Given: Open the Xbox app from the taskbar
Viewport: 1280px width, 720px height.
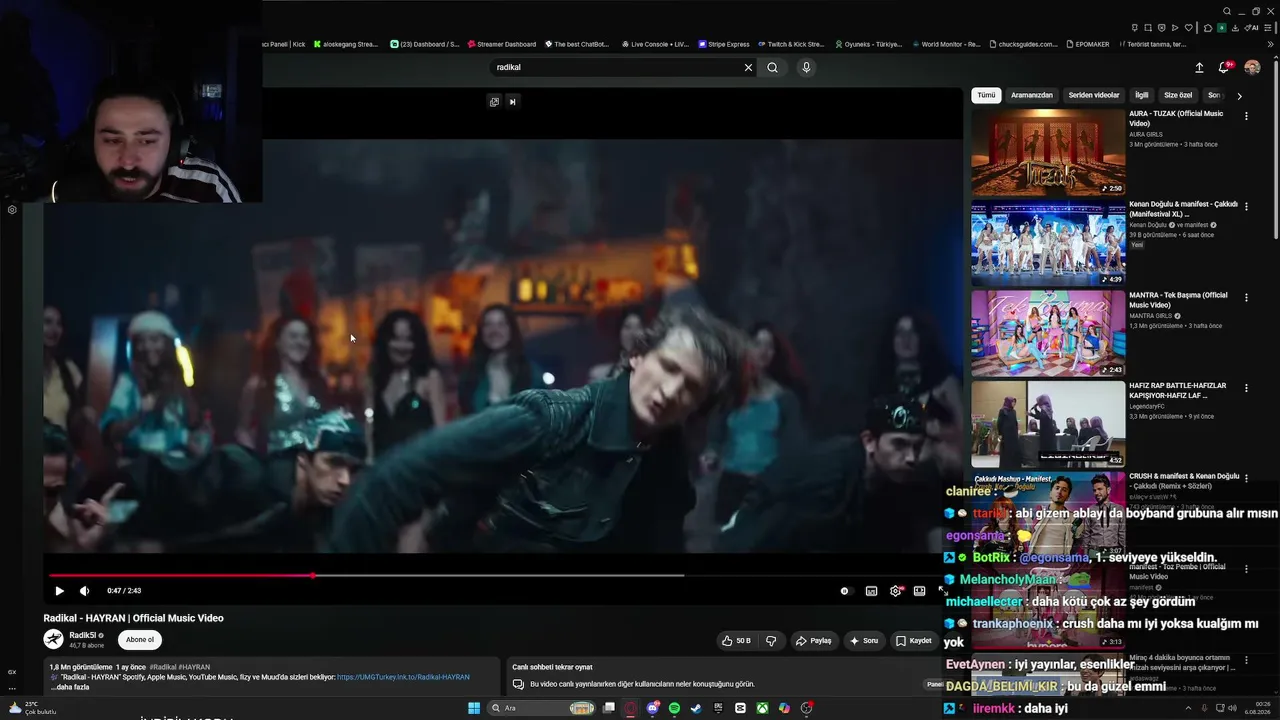Looking at the screenshot, I should (x=762, y=708).
